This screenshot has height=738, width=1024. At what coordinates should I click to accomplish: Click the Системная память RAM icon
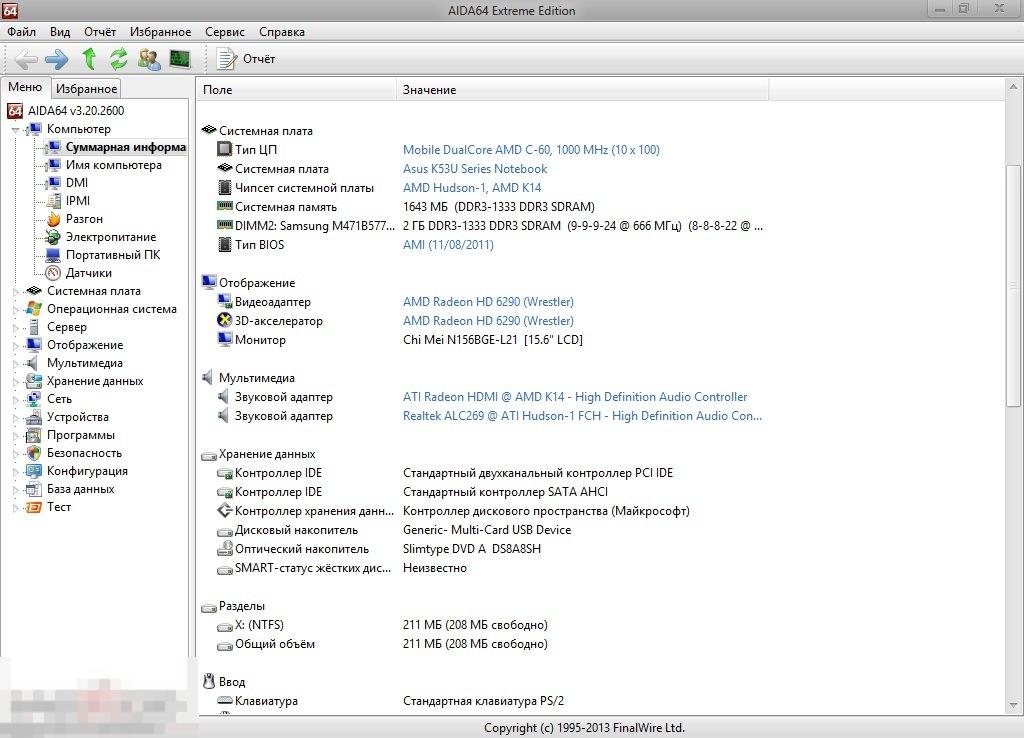click(x=225, y=206)
